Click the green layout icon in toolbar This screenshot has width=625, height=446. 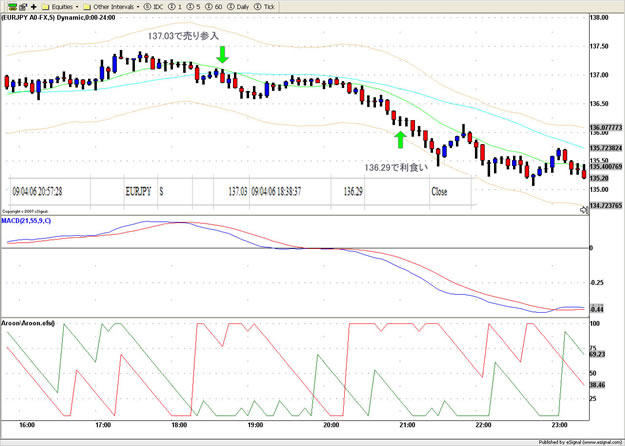[12, 7]
